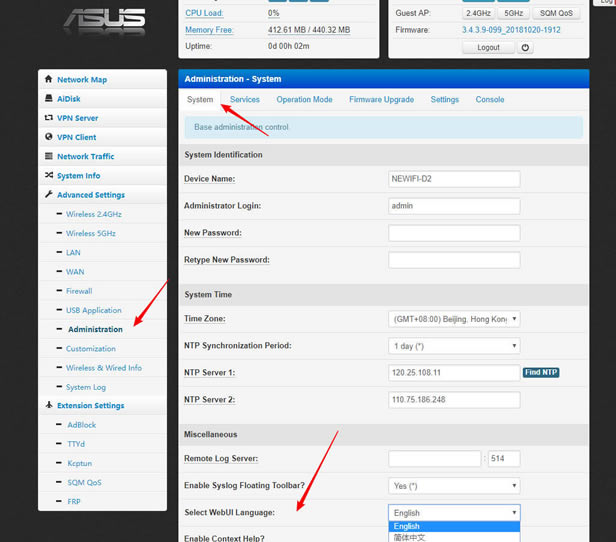Click the VPN Client globe icon
616x542 pixels.
click(48, 137)
